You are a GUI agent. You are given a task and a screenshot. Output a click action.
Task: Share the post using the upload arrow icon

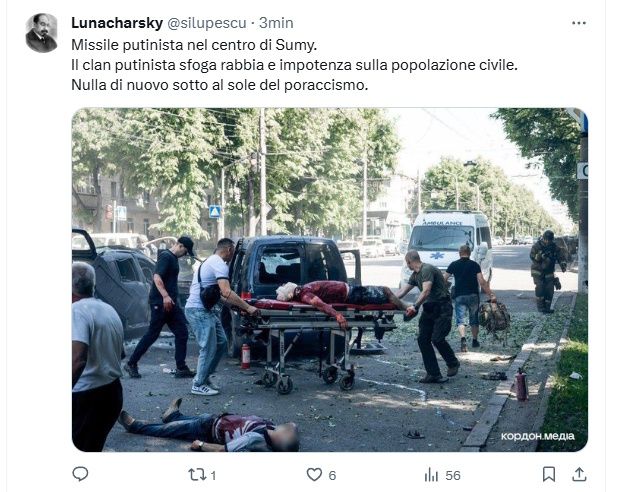click(579, 474)
